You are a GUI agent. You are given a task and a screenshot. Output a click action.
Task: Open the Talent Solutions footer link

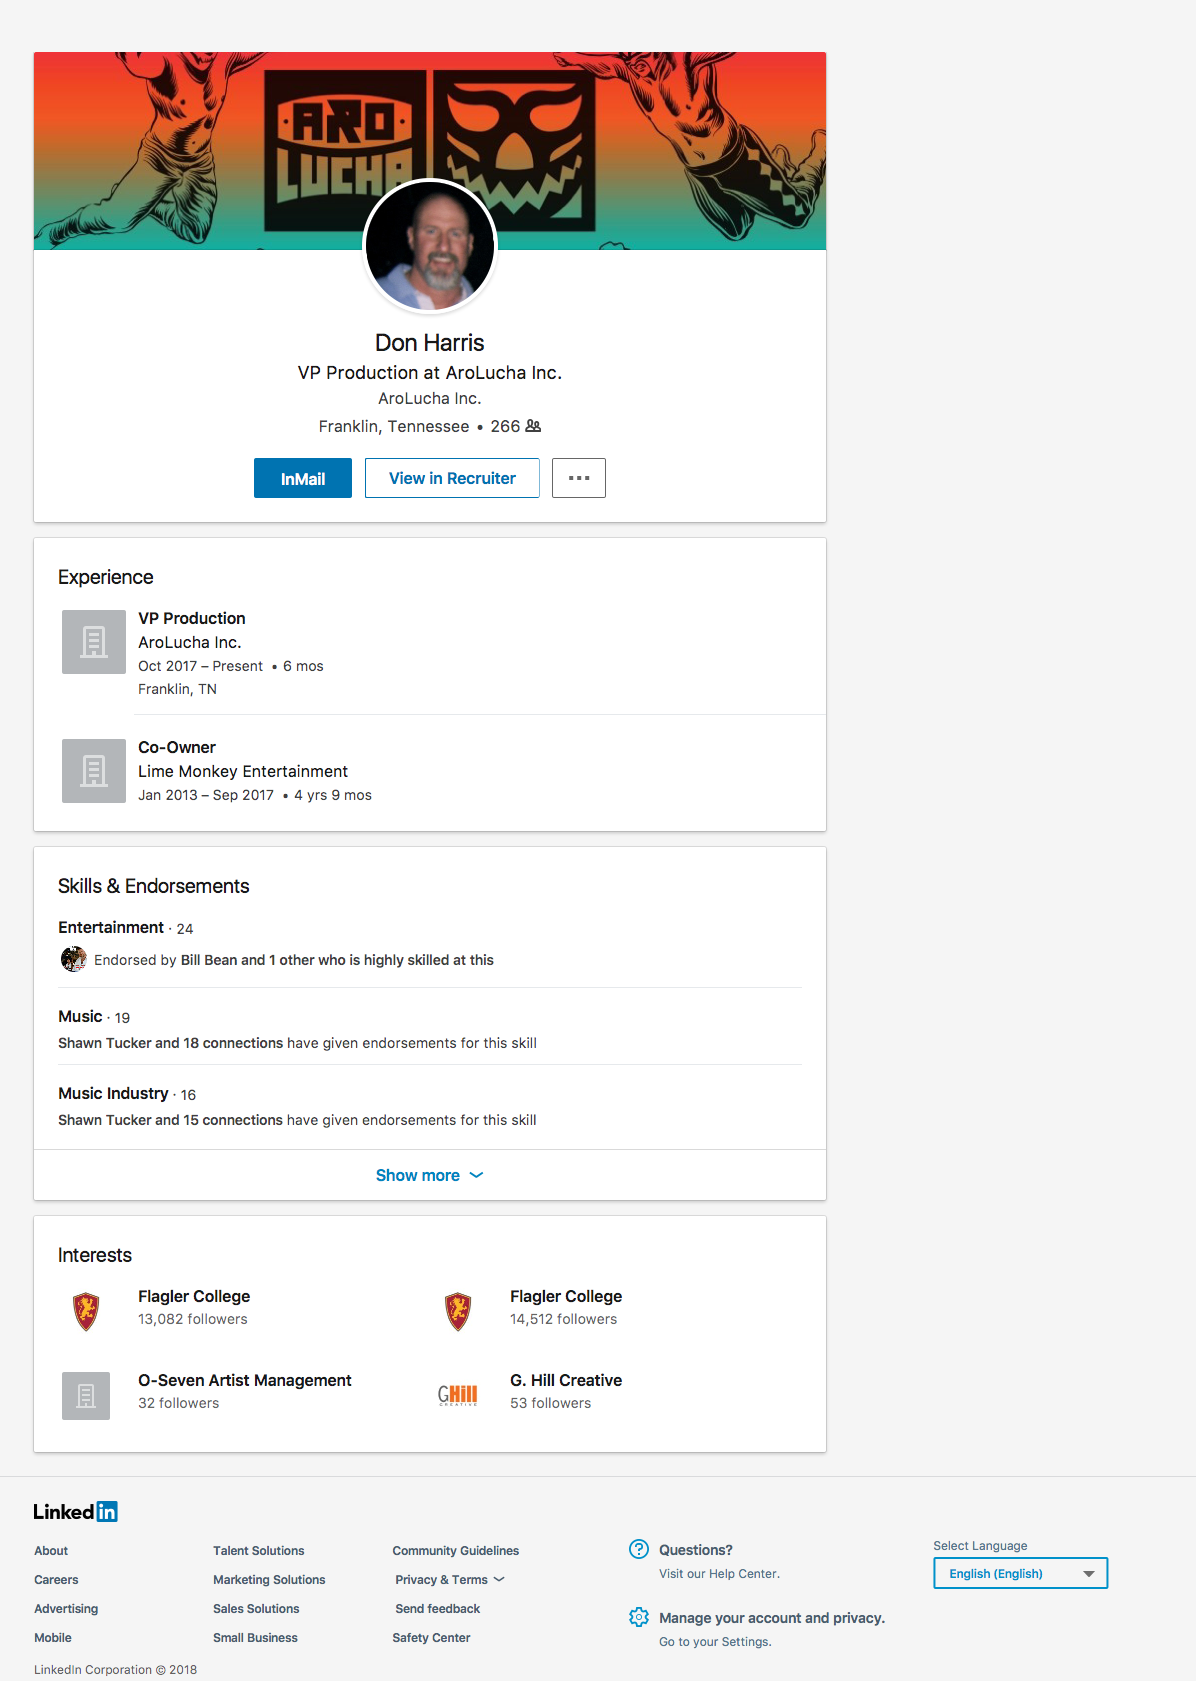(259, 1551)
